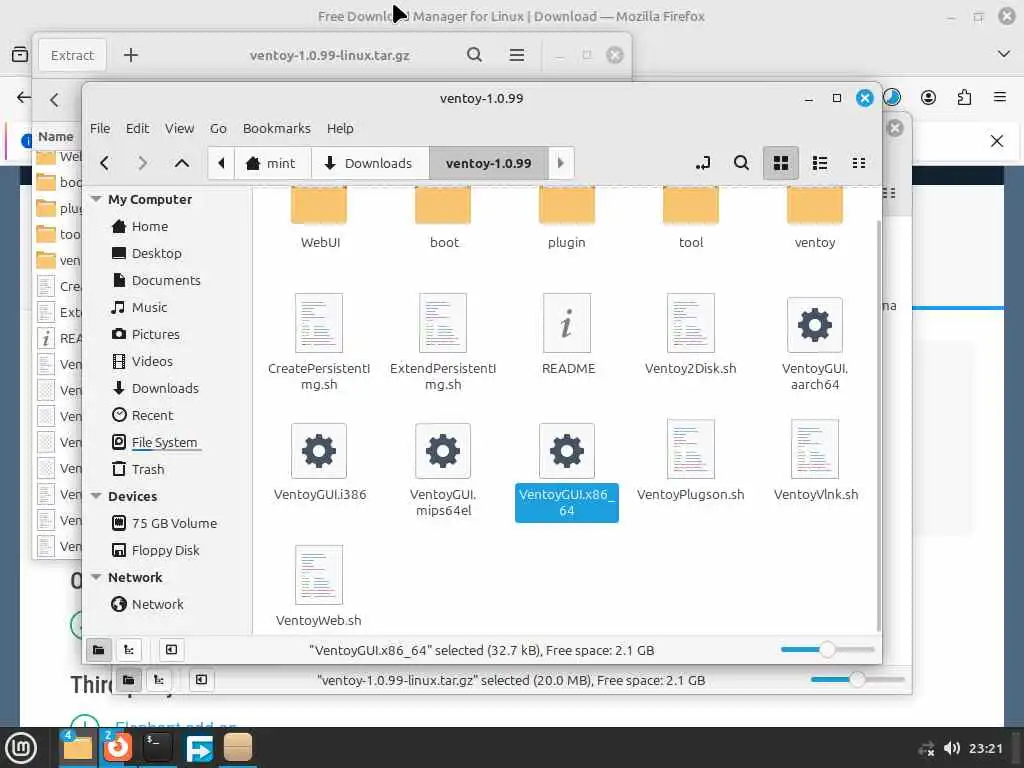Open Go menu
Screen dimensions: 1024x768
218,129
